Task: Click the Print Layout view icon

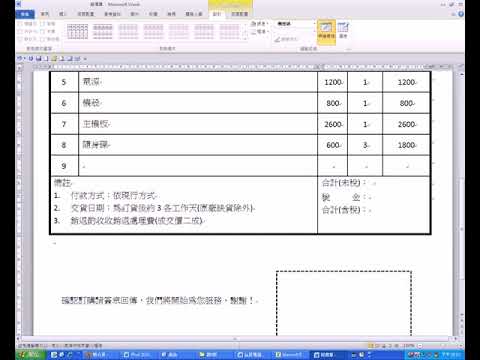Action: 370,346
